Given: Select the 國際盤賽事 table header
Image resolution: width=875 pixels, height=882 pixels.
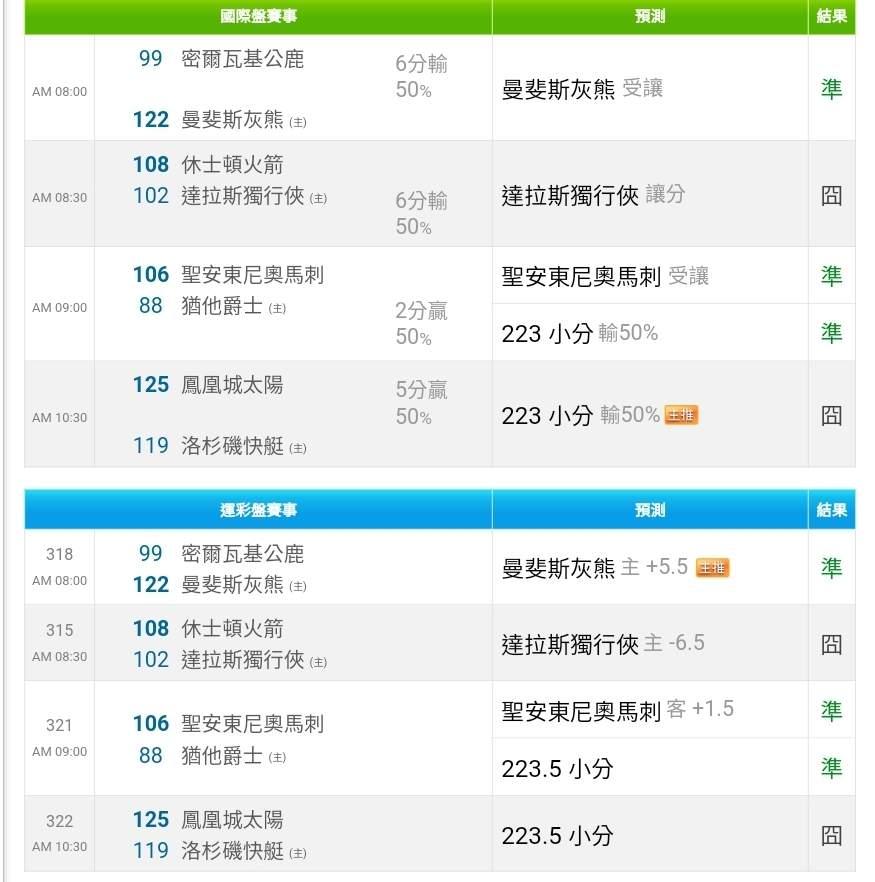Looking at the screenshot, I should [258, 17].
